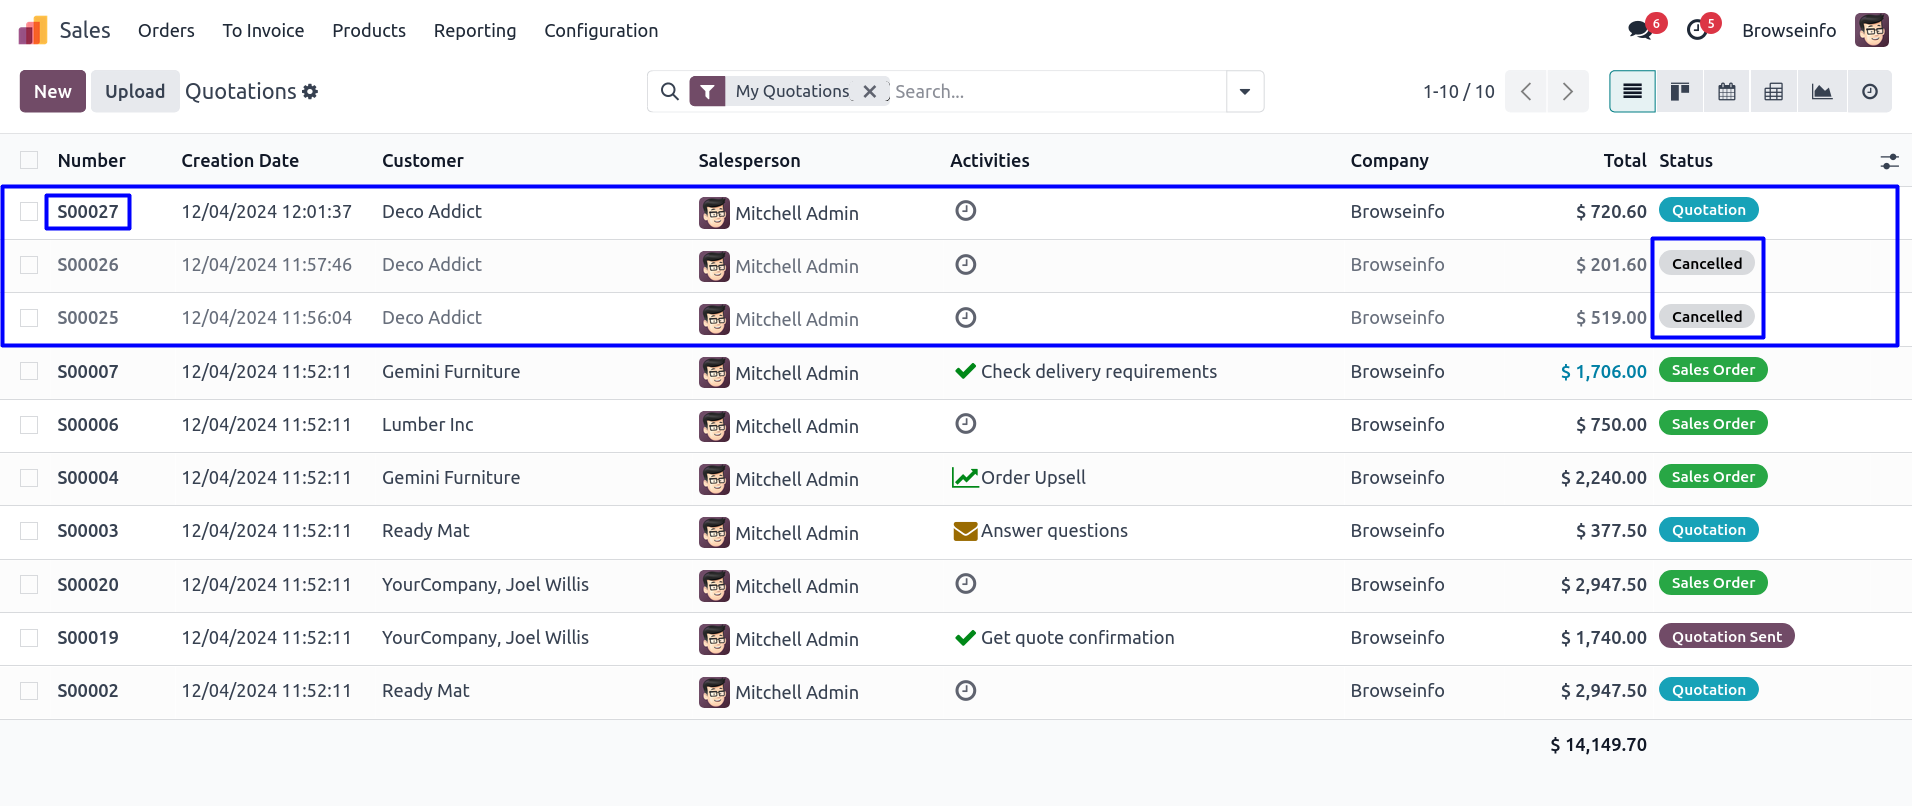Click activity clock icon for S00027
Viewport: 1912px width, 806px height.
point(965,211)
